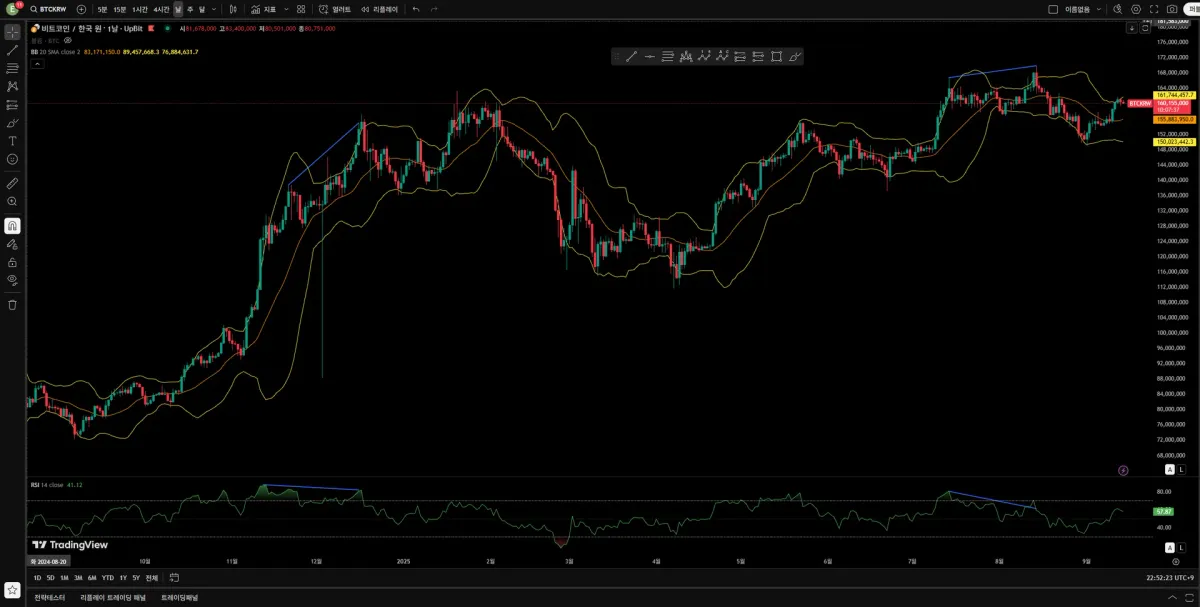Viewport: 1200px width, 607px height.
Task: Open the BTCKRW symbol search box
Action: [x=50, y=9]
